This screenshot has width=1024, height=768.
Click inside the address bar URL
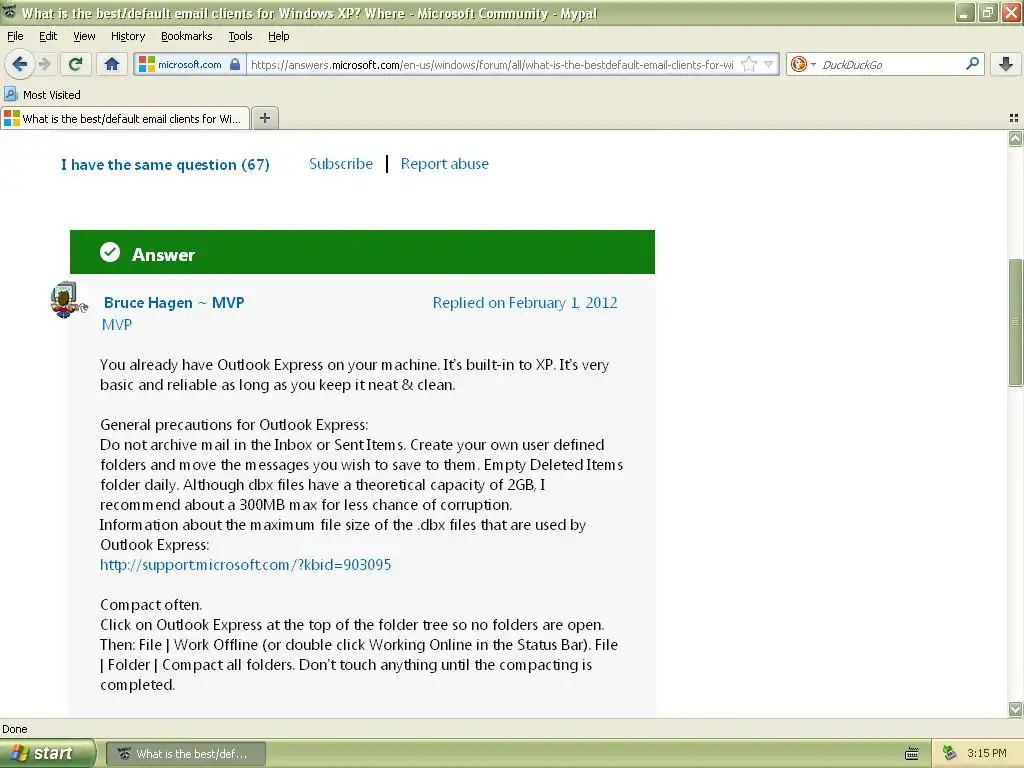492,65
